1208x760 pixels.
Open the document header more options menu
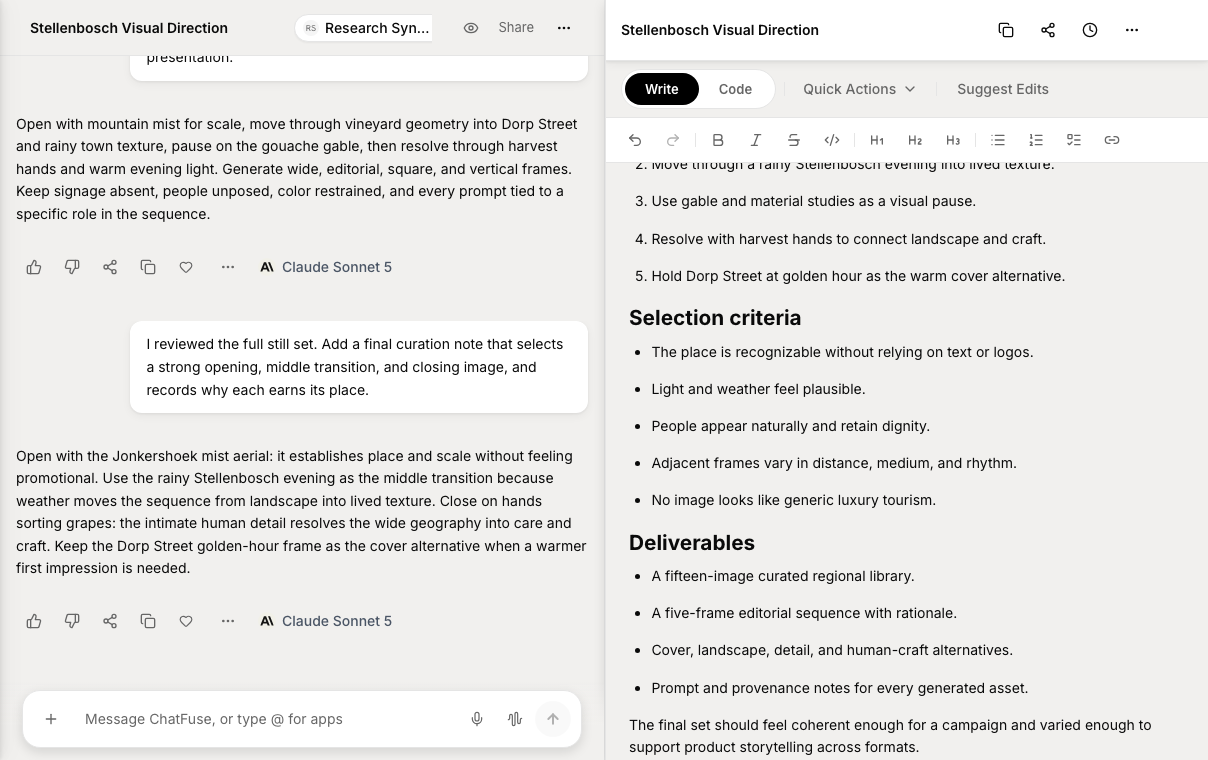click(x=1132, y=30)
